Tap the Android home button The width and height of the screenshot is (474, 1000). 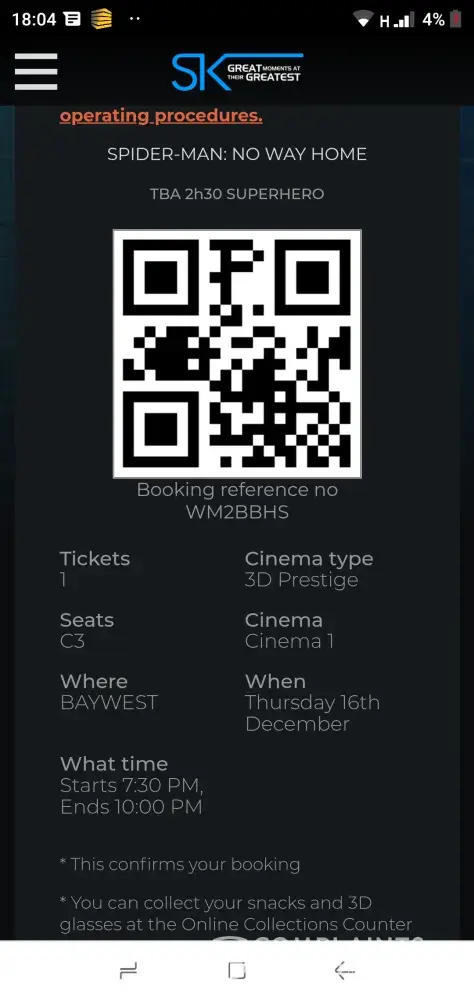coord(237,971)
